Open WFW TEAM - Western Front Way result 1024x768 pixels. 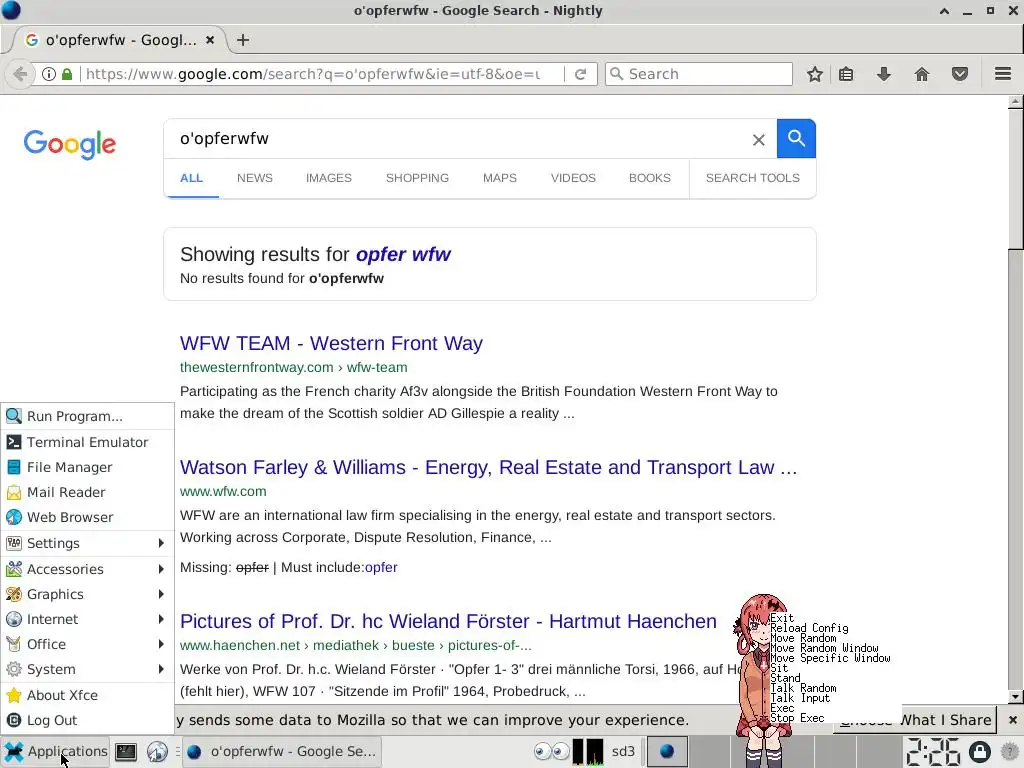pos(331,343)
